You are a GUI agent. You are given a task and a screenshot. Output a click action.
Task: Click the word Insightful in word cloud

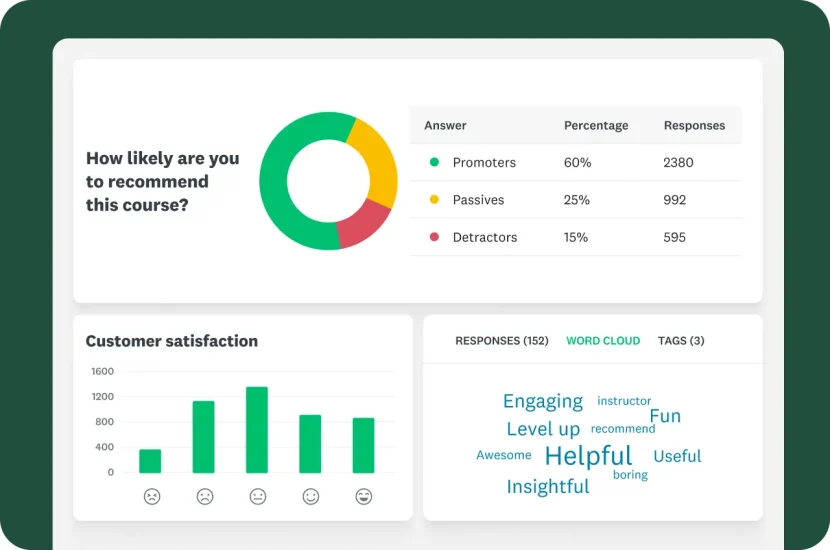point(547,487)
